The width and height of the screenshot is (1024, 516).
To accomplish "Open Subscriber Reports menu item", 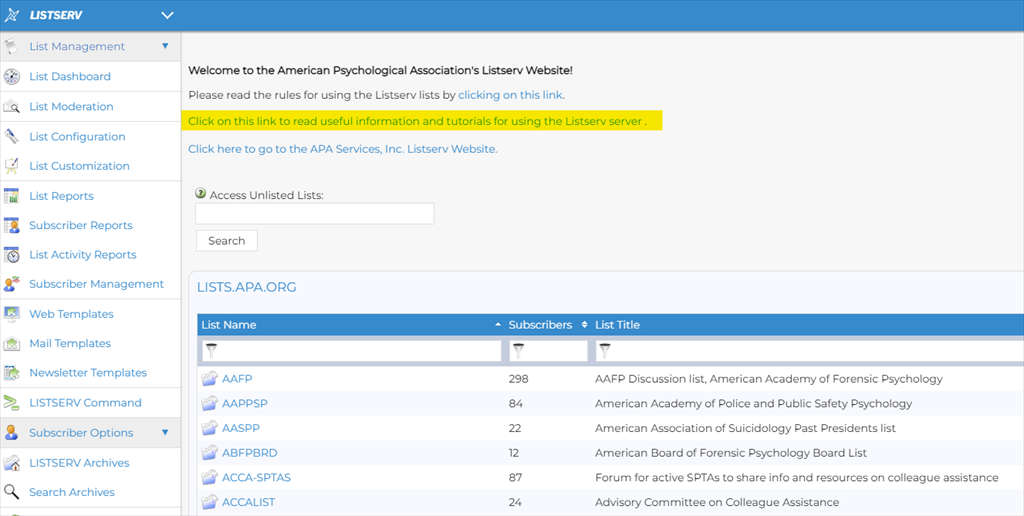I will 81,225.
